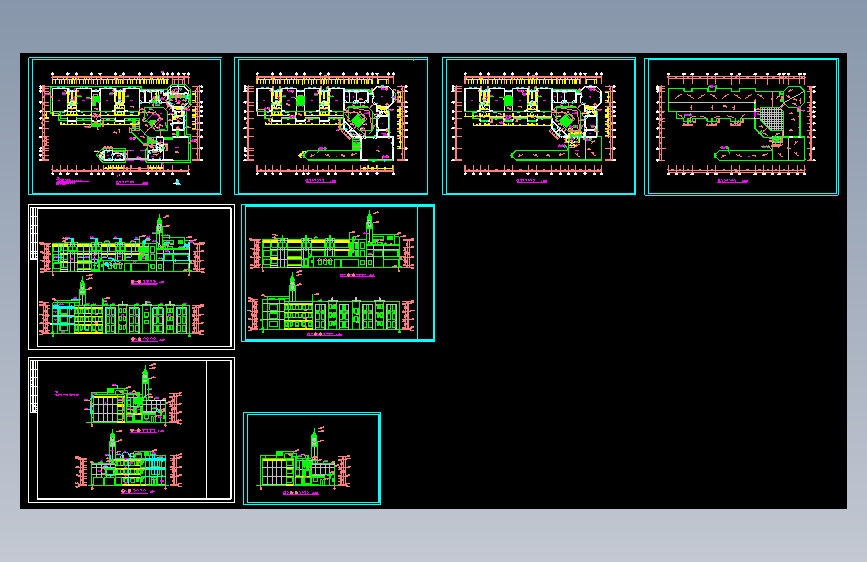Click the hatched gray area on roof plan
The image size is (867, 562).
pos(770,119)
